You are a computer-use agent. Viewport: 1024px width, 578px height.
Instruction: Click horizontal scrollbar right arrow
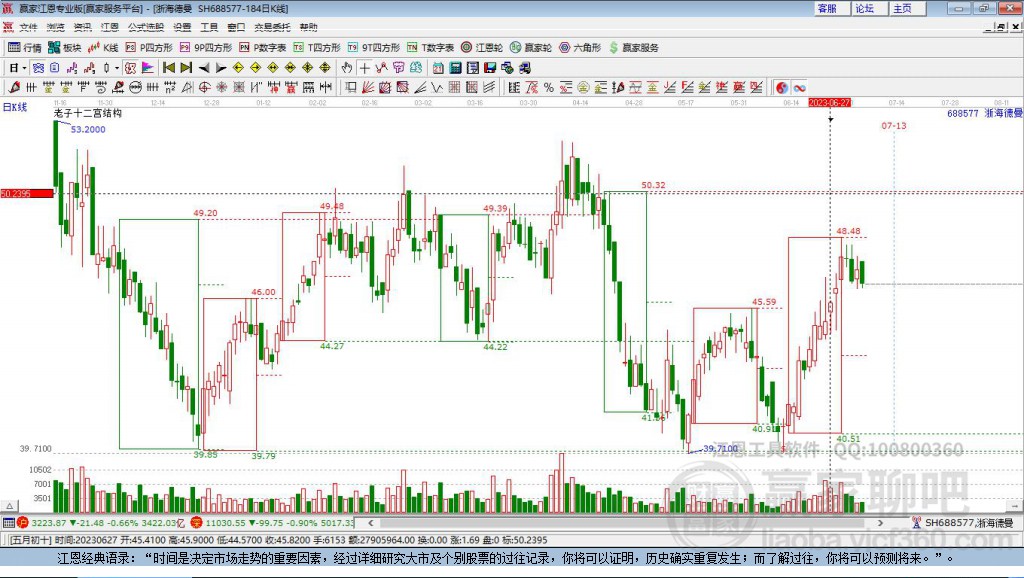[x=880, y=522]
